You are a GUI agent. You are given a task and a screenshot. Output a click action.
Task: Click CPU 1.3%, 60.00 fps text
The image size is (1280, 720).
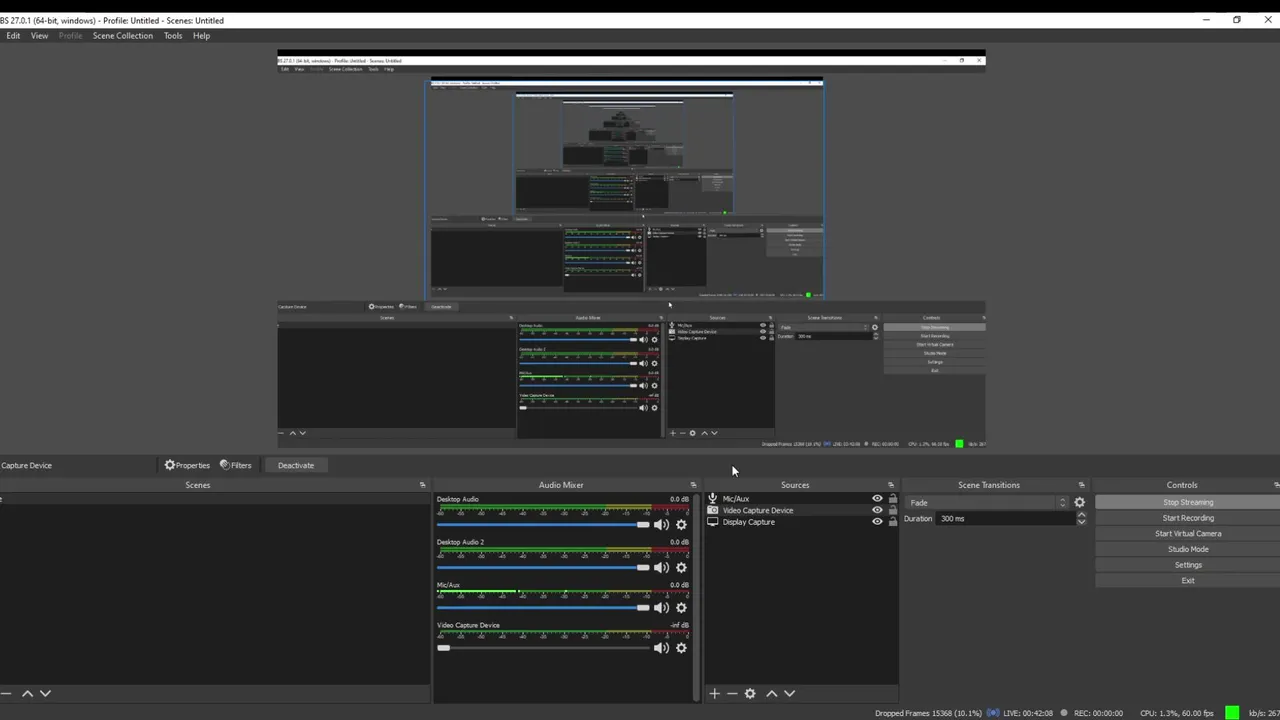tap(1177, 713)
